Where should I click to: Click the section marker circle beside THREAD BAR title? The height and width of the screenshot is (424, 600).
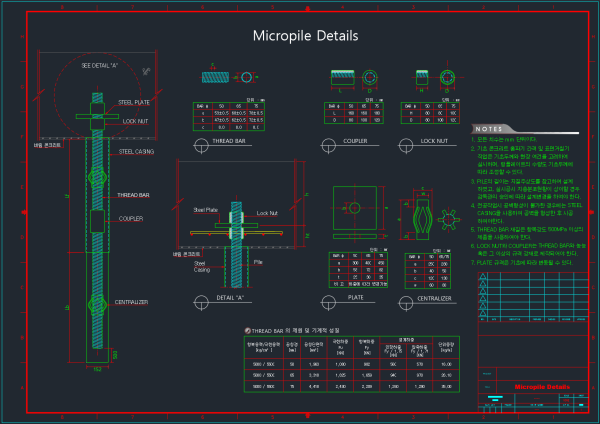[x=201, y=145]
